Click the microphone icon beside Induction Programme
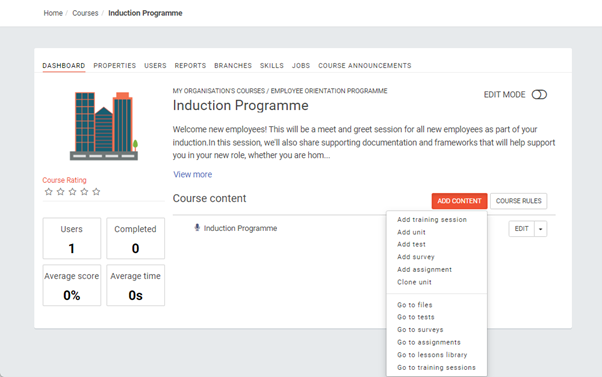This screenshot has width=602, height=377. click(x=197, y=228)
